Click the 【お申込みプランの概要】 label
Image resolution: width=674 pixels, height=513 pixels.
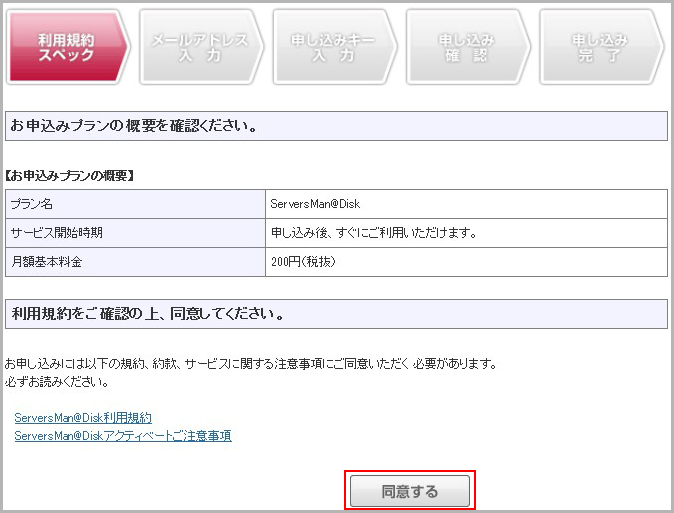[x=70, y=176]
